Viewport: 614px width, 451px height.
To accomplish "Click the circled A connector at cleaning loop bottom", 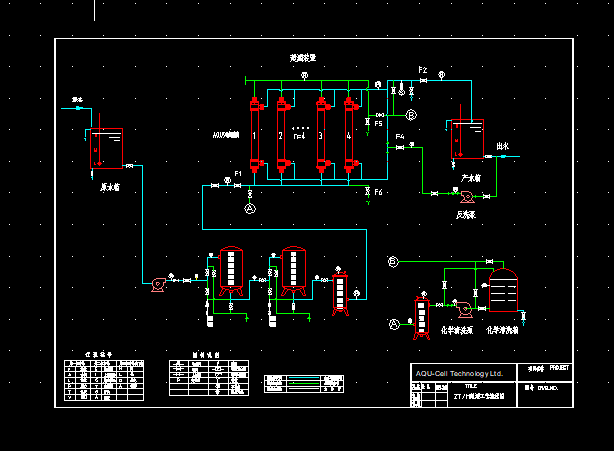I will (x=394, y=324).
